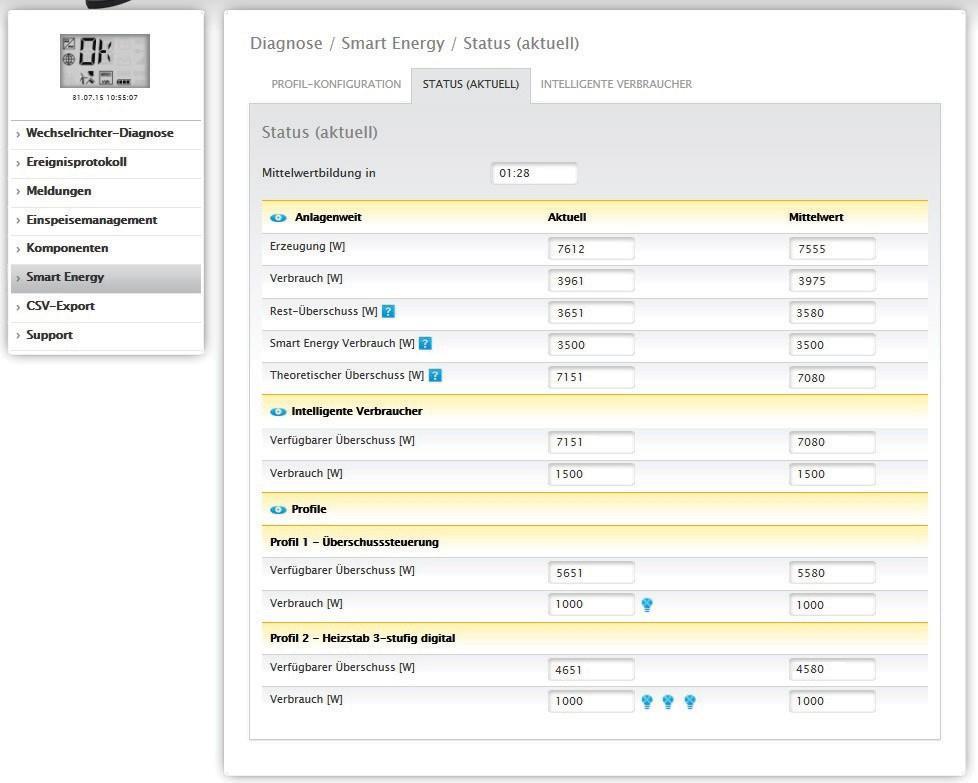Click Smart Energy Verbrauch Mittelwert field
Image resolution: width=978 pixels, height=783 pixels.
point(832,345)
